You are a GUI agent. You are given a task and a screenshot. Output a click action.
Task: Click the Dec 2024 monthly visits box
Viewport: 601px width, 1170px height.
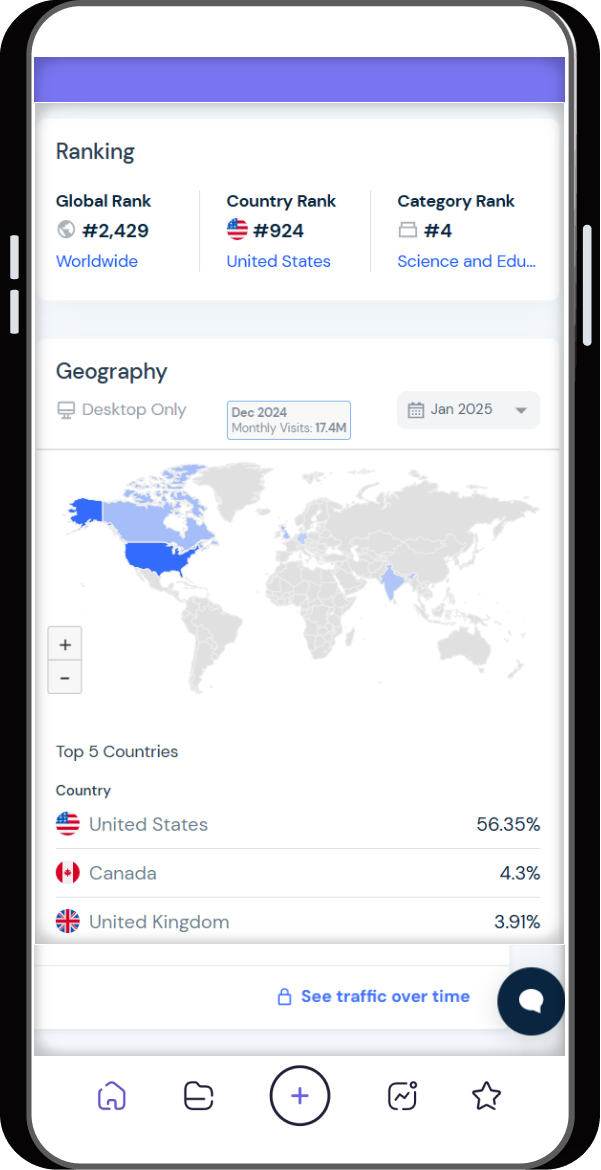pos(288,420)
